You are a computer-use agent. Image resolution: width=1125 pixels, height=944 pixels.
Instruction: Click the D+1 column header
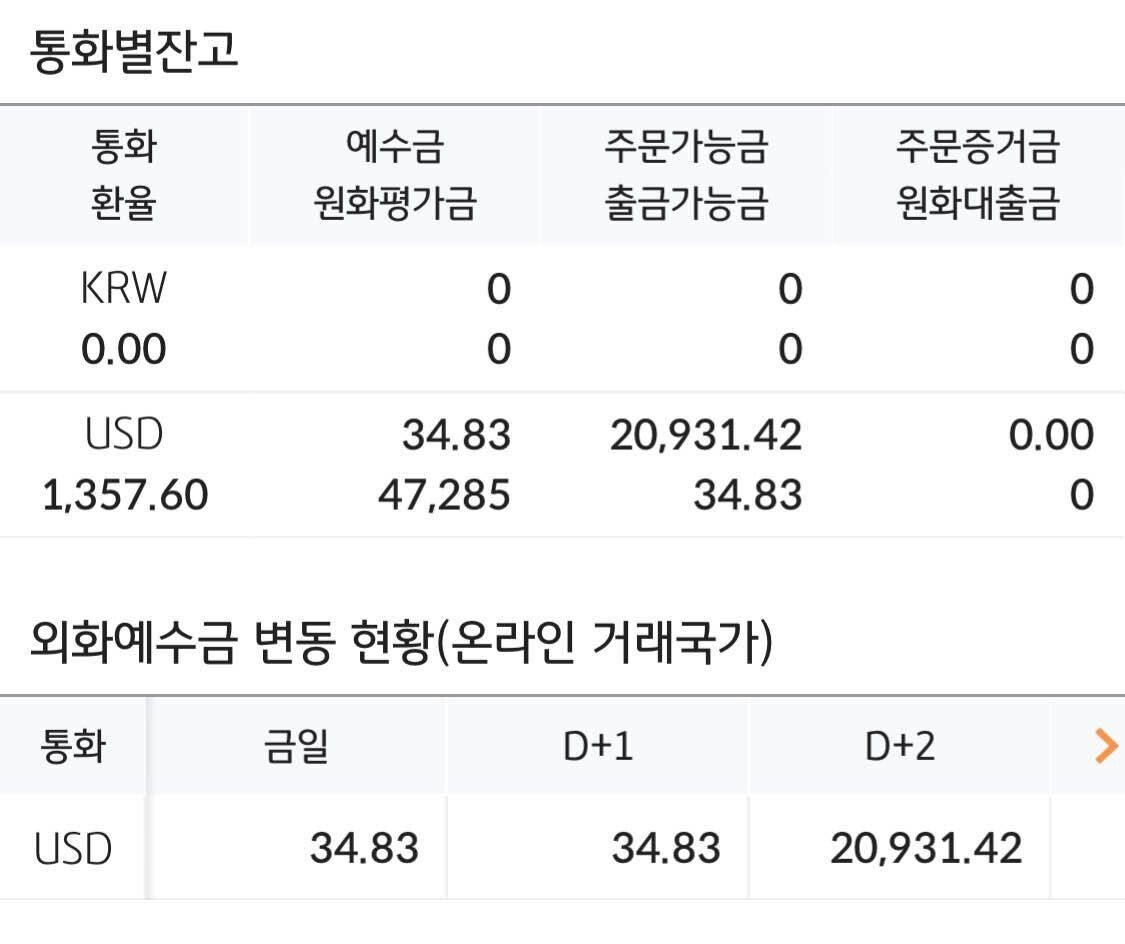tap(596, 744)
